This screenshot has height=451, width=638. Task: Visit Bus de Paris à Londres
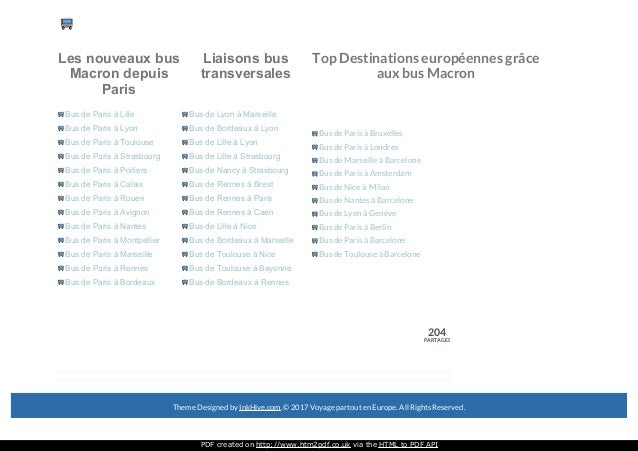359,147
